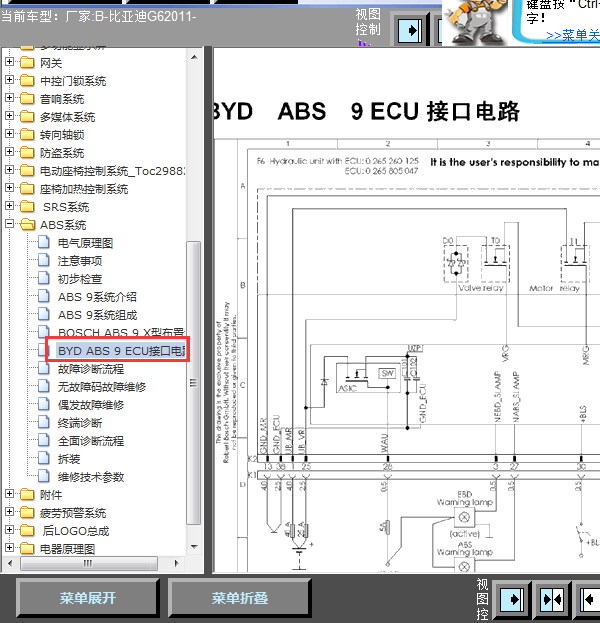The image size is (600, 623).
Task: Click the 当前车型 vehicle model text
Action: coord(99,17)
